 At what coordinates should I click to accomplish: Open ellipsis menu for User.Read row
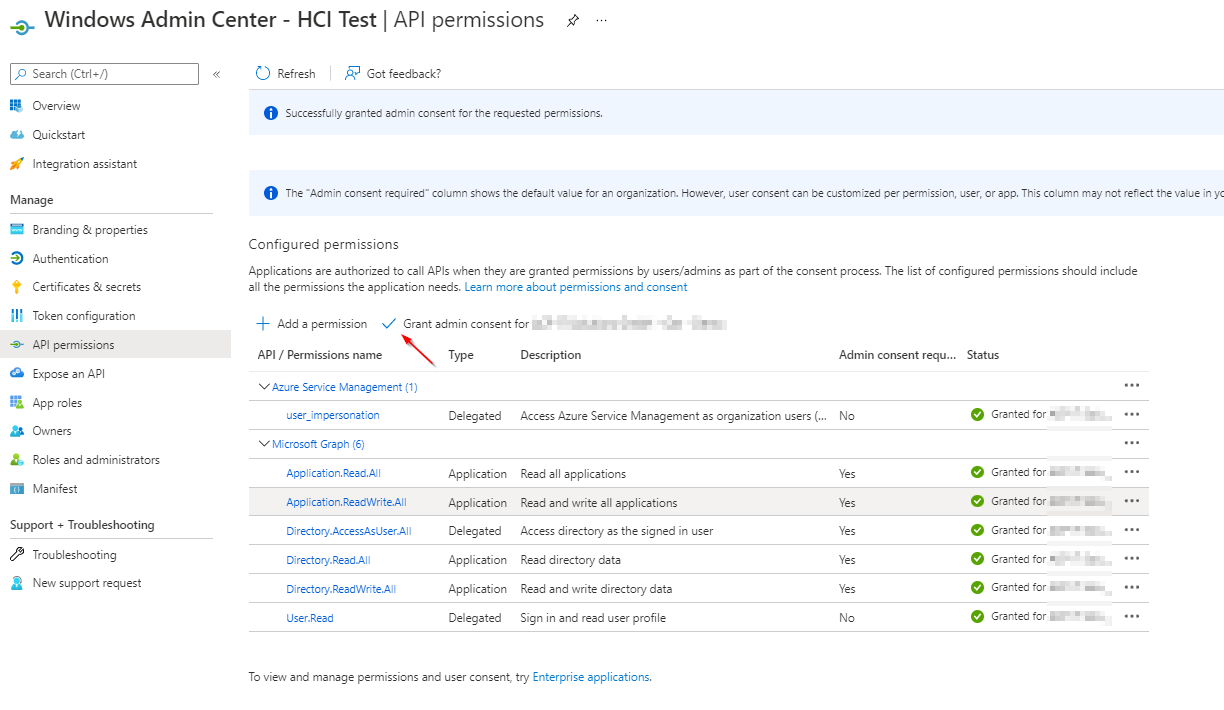(1132, 617)
